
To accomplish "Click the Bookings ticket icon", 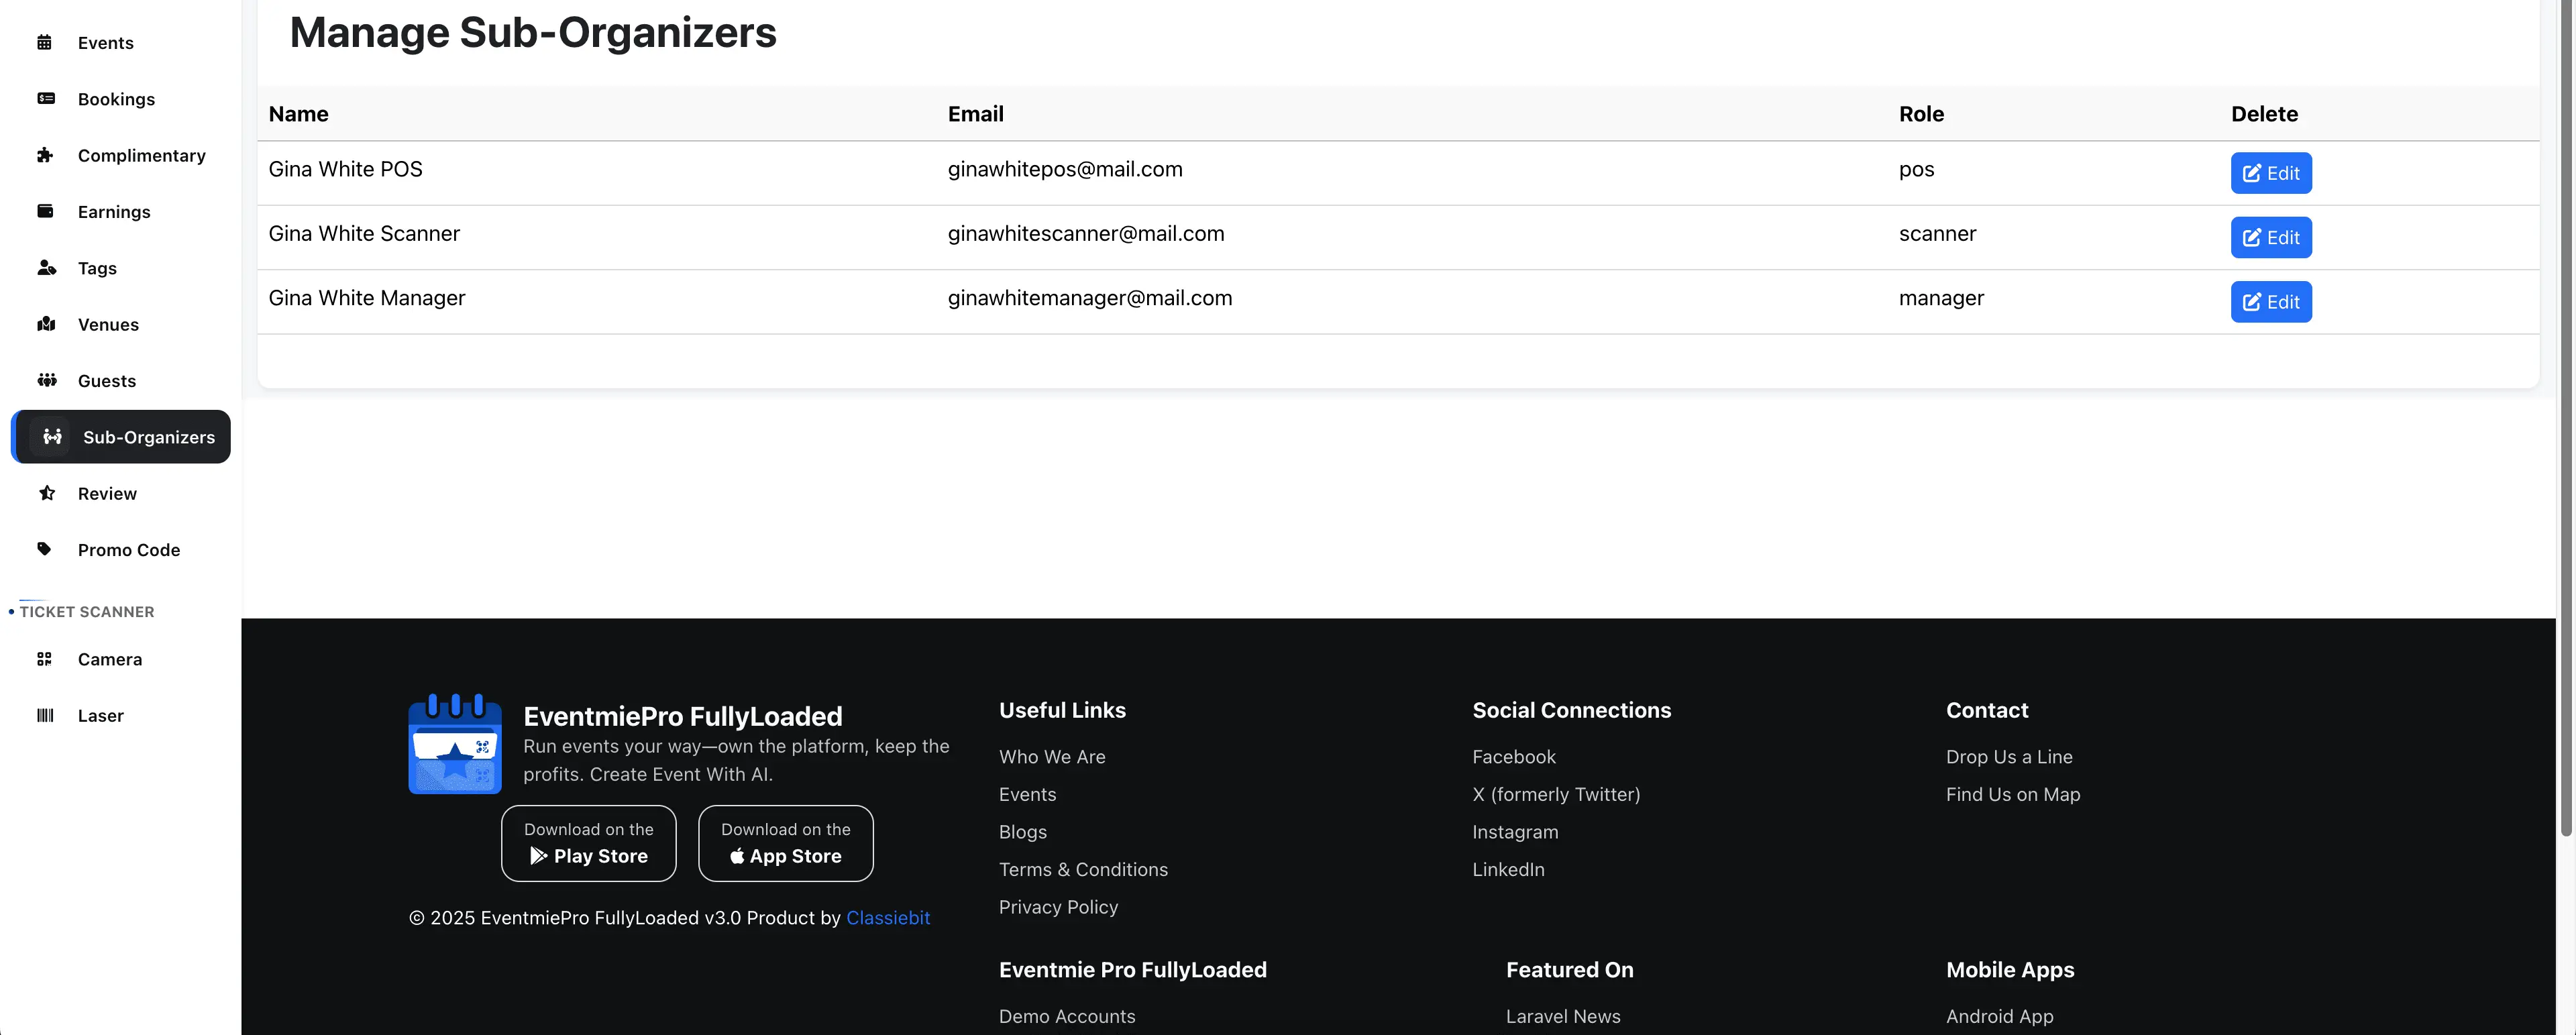I will pos(46,98).
